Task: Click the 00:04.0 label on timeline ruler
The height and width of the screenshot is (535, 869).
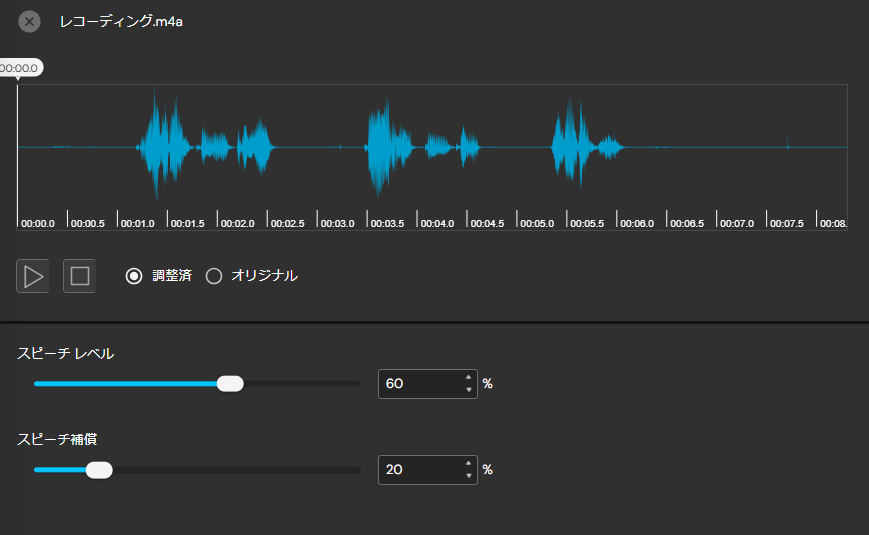Action: pyautogui.click(x=437, y=223)
